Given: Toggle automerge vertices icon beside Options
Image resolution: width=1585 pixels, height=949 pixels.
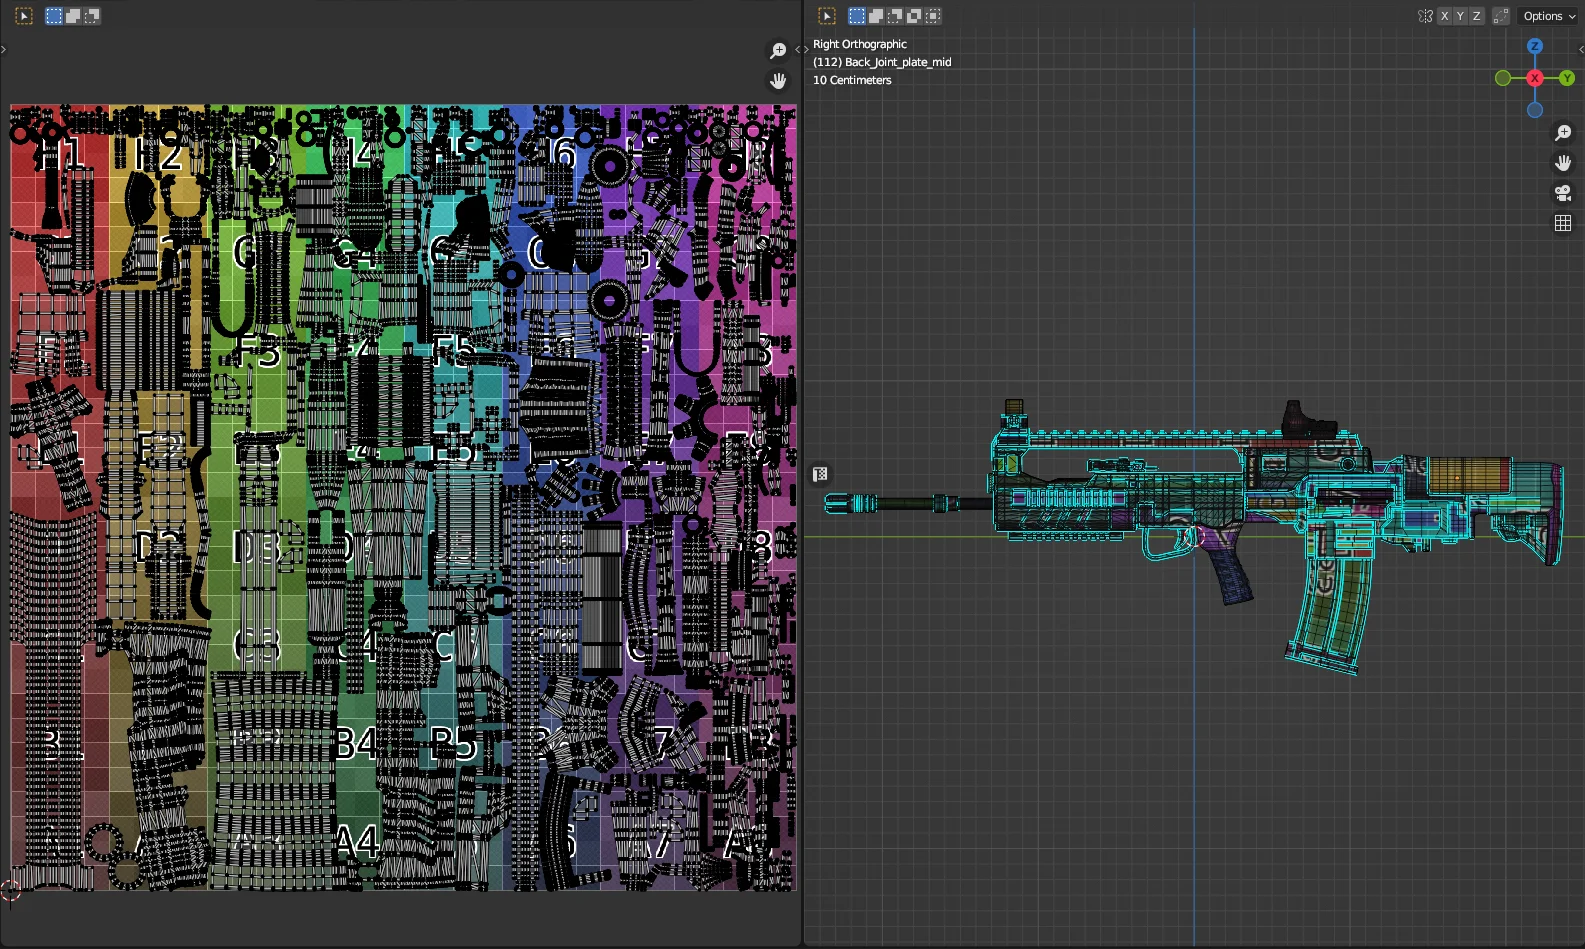Looking at the screenshot, I should tap(1501, 16).
